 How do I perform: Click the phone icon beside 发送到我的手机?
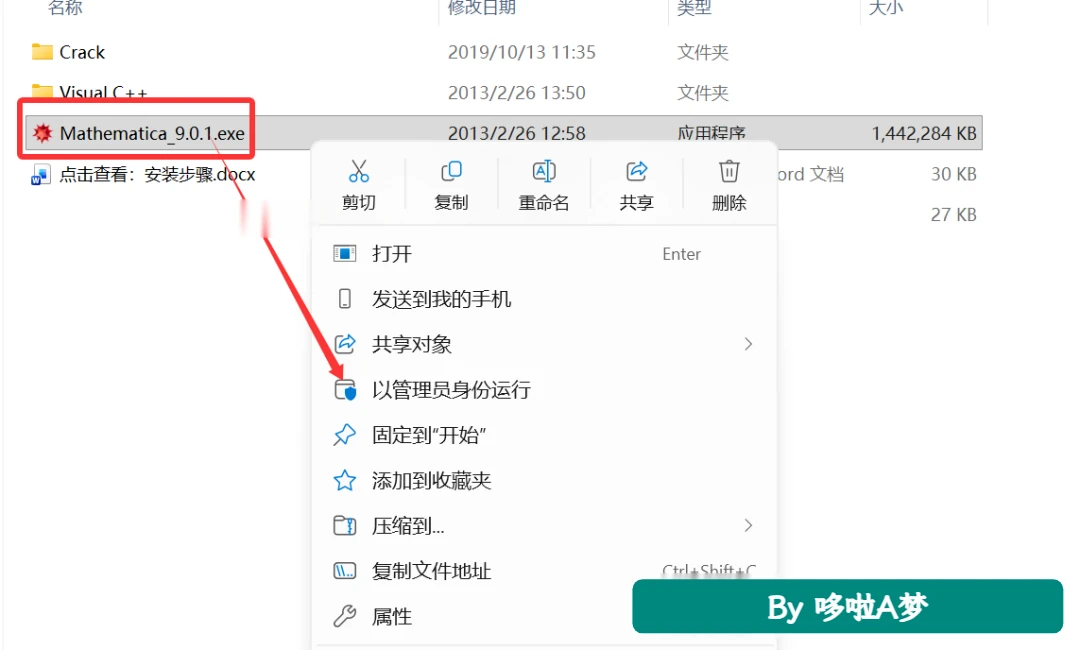(344, 299)
